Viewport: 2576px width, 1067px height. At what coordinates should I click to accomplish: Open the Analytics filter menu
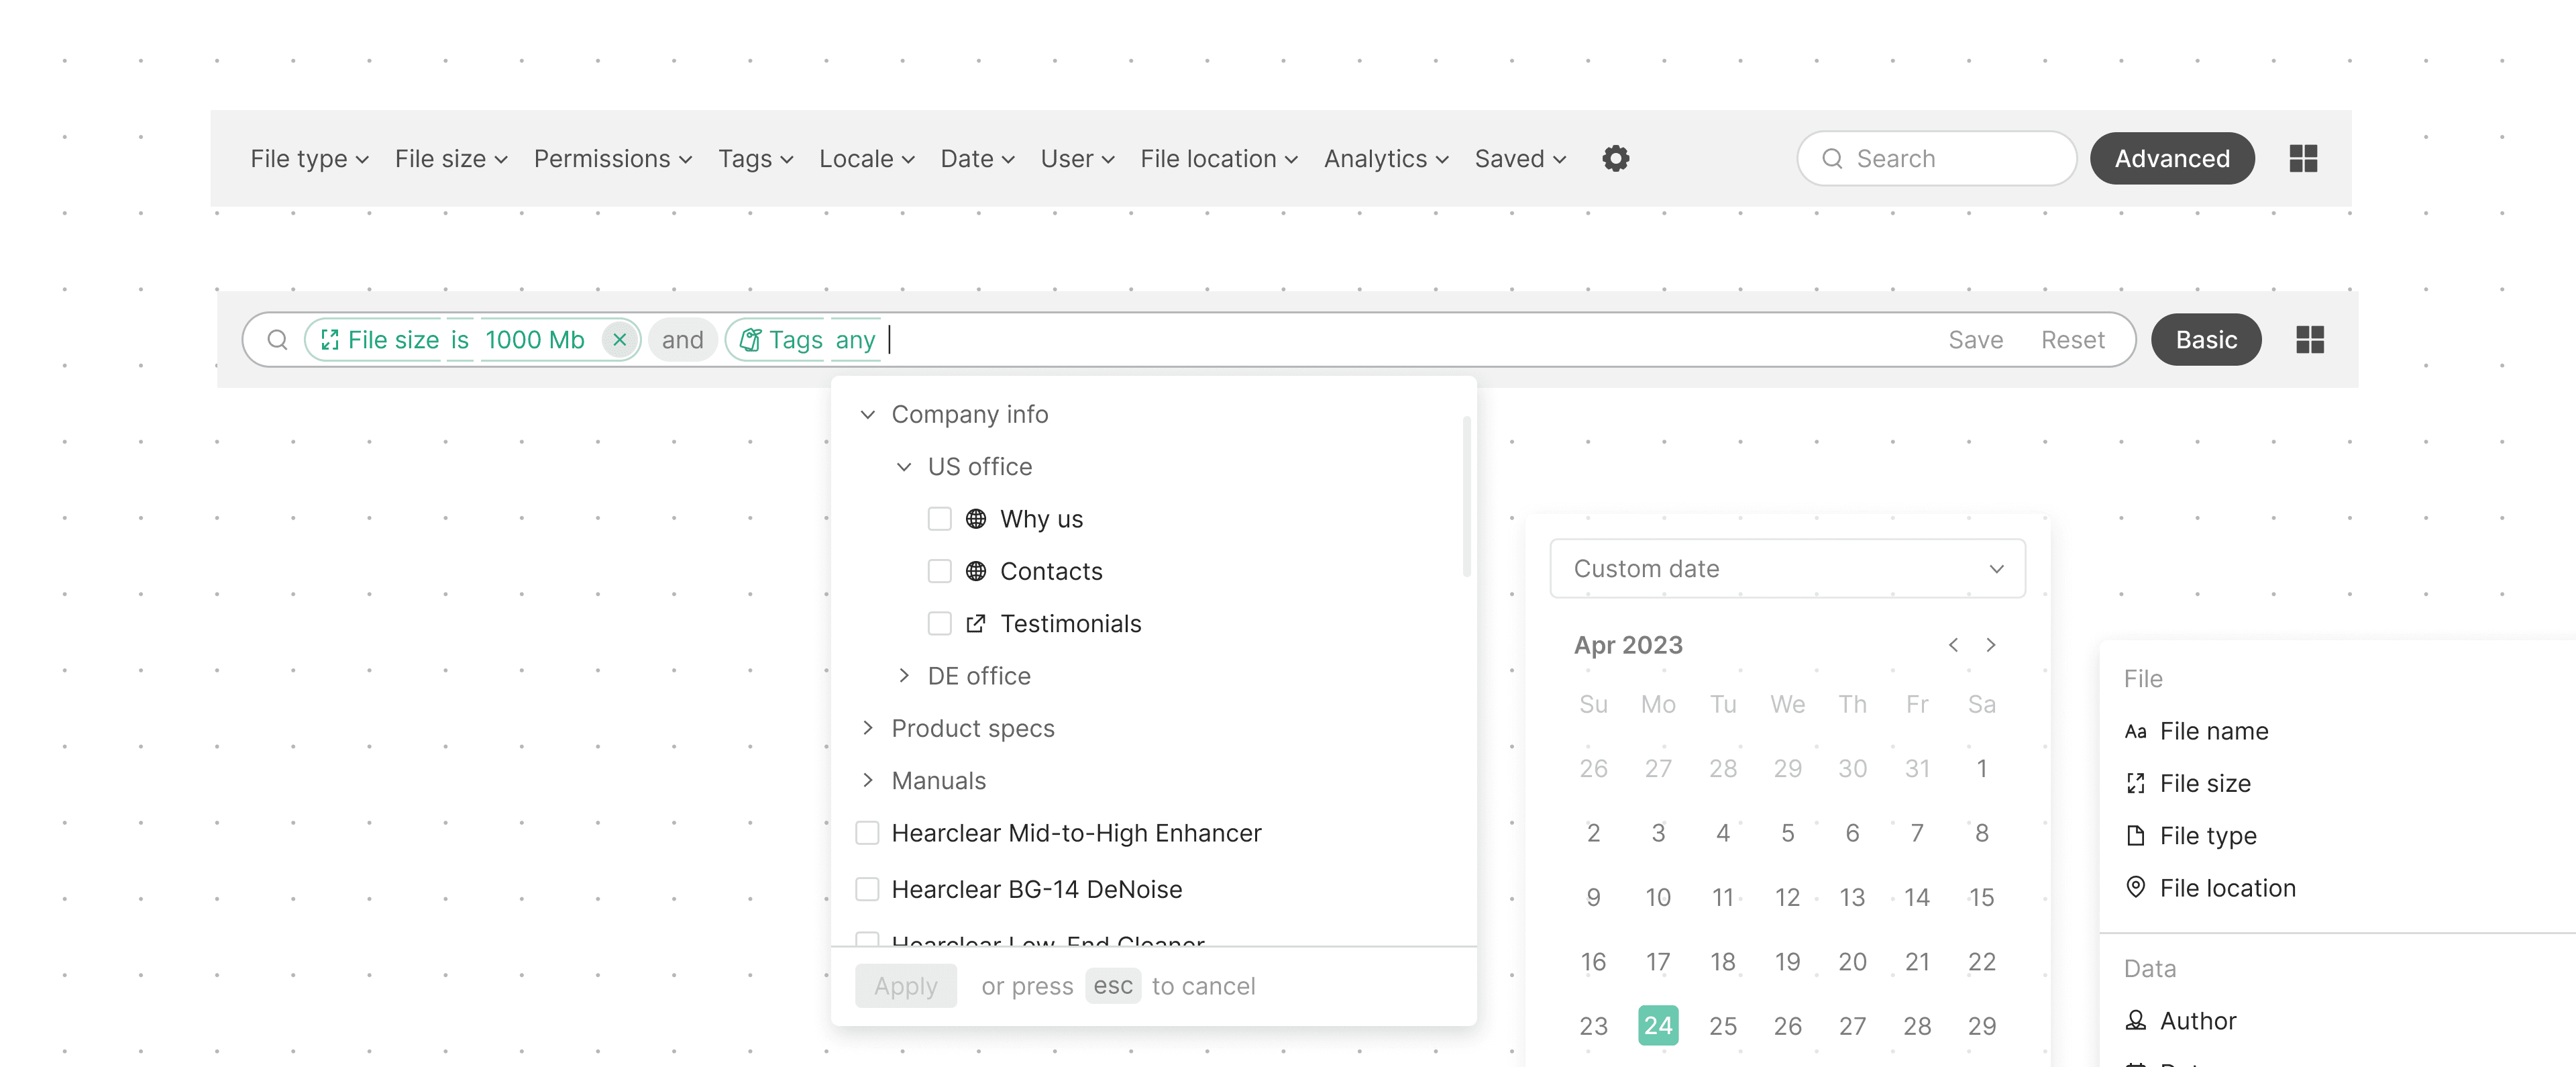(1385, 159)
